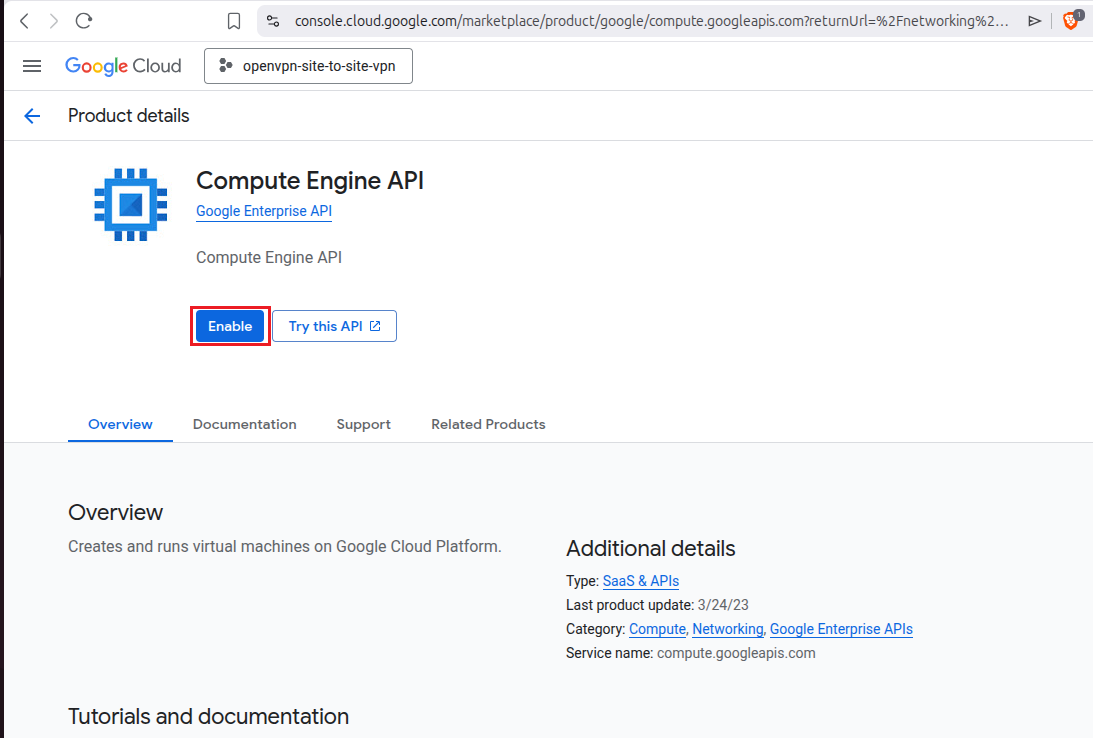1093x738 pixels.
Task: Click the Tutorials and documentation heading
Action: 208,716
